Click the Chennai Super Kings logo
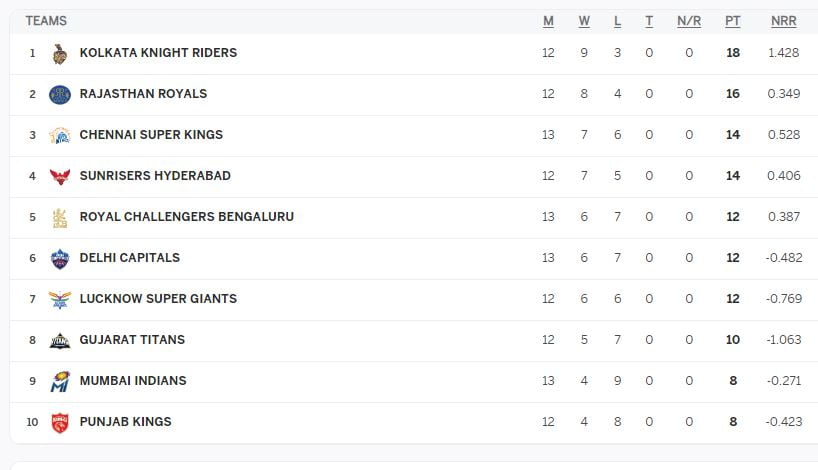The image size is (818, 470). tap(60, 135)
